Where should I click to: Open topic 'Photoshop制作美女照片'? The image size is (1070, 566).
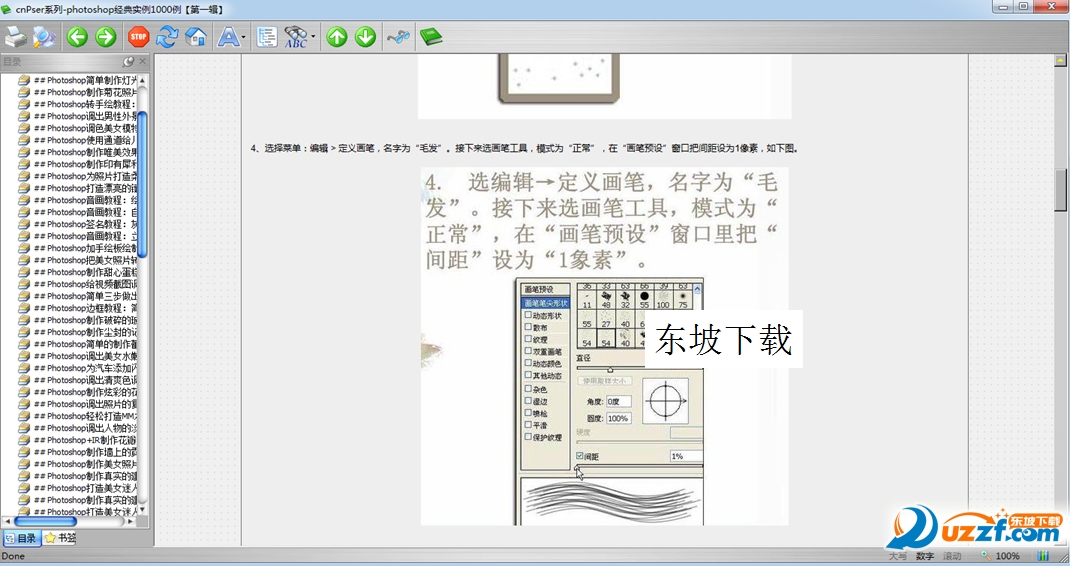pyautogui.click(x=85, y=464)
